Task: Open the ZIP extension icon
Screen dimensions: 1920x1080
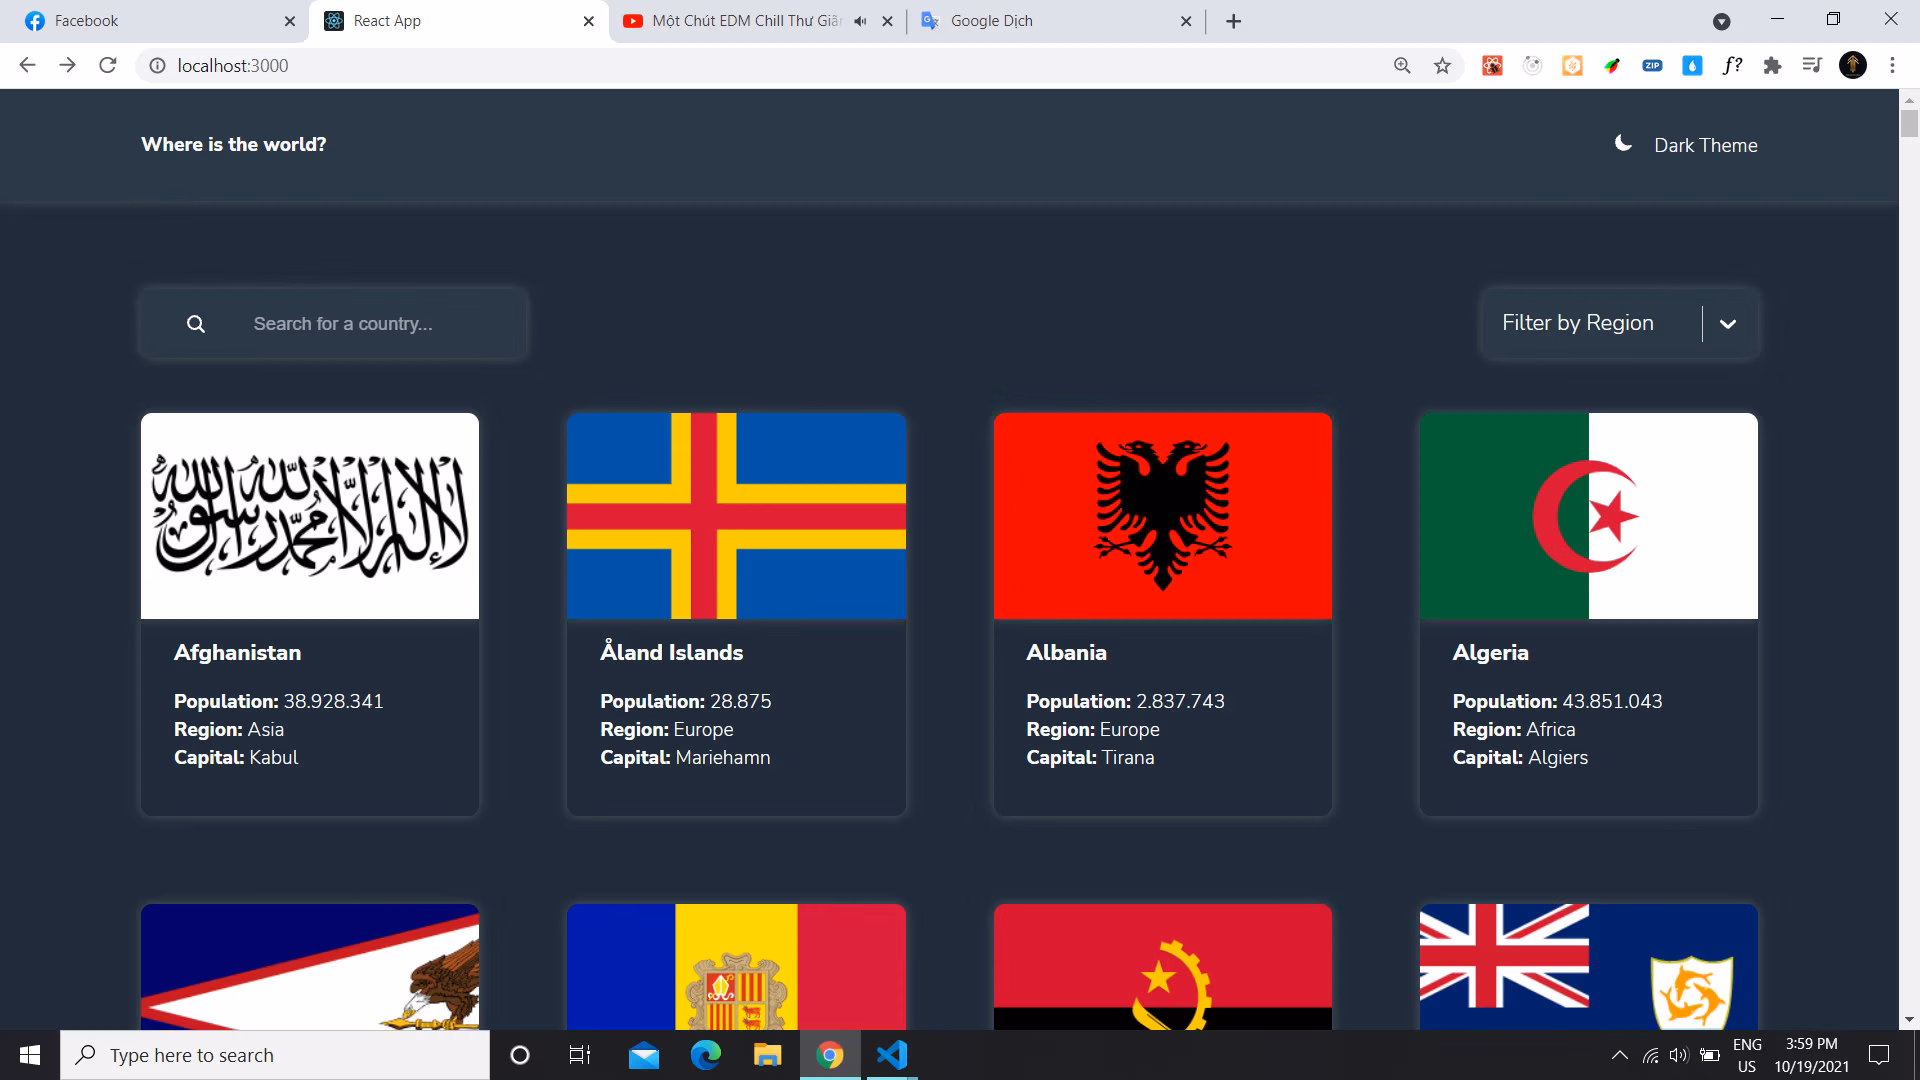Action: point(1652,66)
